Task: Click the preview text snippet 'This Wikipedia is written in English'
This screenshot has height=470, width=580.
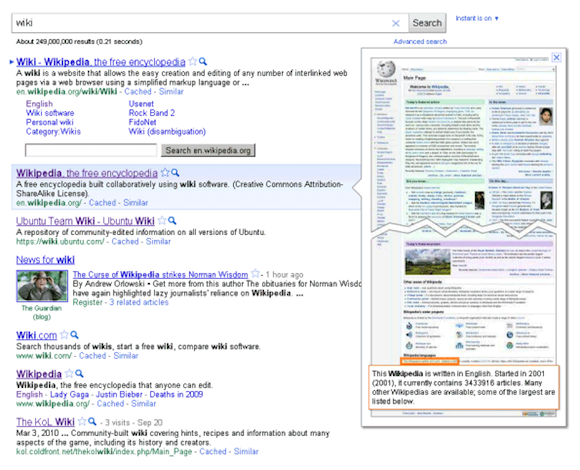Action: [463, 387]
